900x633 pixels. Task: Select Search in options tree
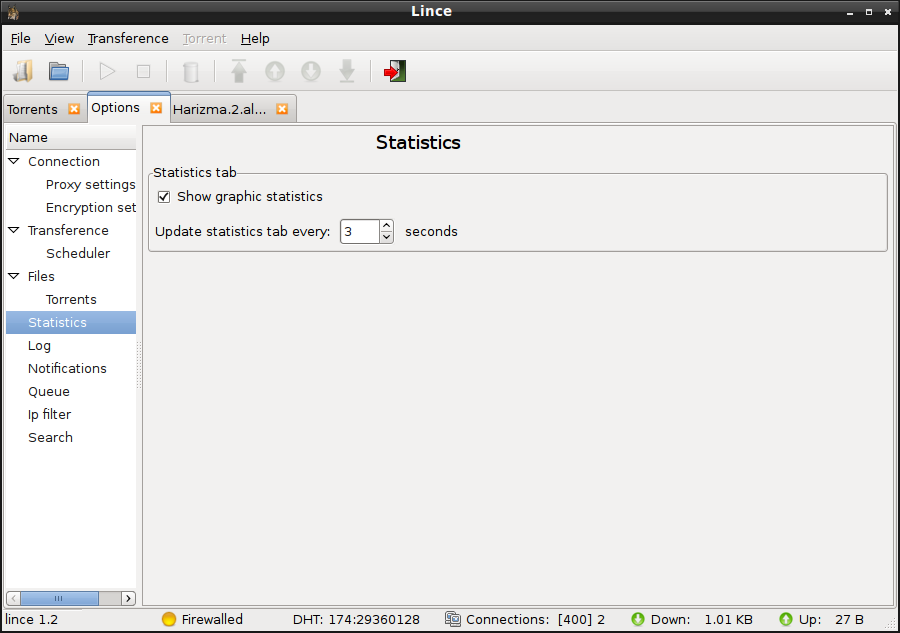pyautogui.click(x=51, y=437)
